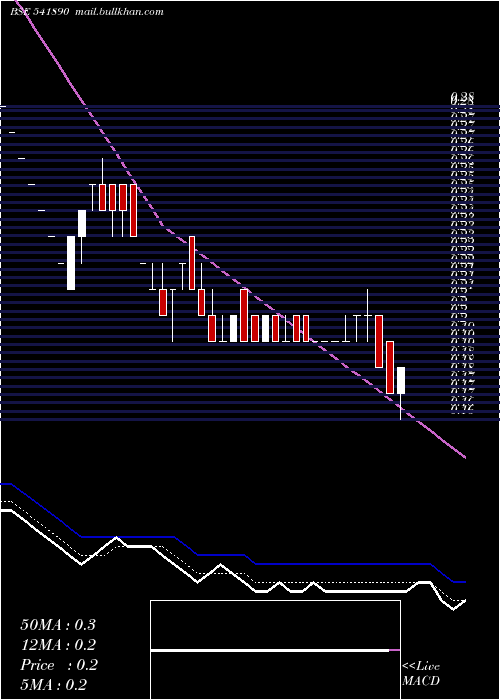Click the '5MA : 0.2' value
Viewport: 500px width, 700px height.
[x=54, y=684]
